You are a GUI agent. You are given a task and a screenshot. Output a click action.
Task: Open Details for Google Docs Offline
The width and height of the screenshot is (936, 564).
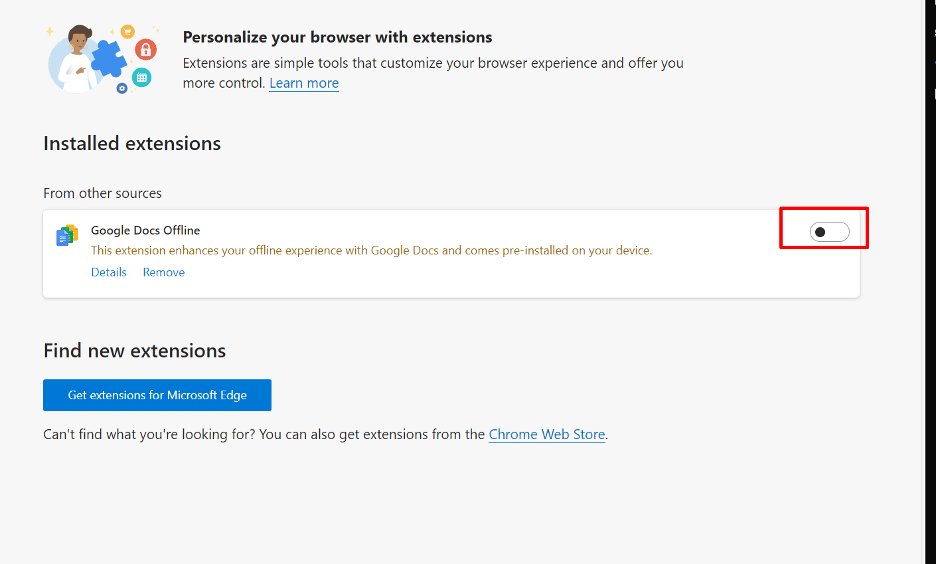click(109, 272)
